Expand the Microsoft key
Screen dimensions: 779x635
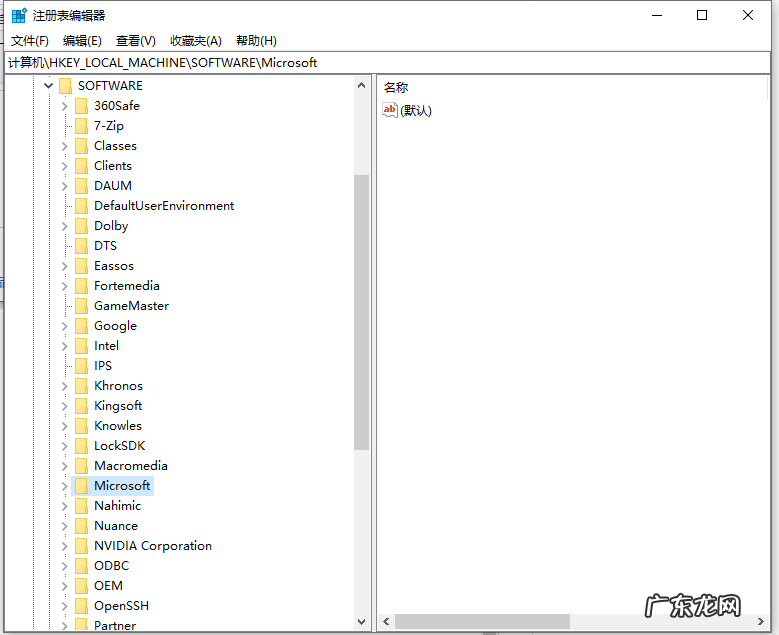pyautogui.click(x=64, y=486)
